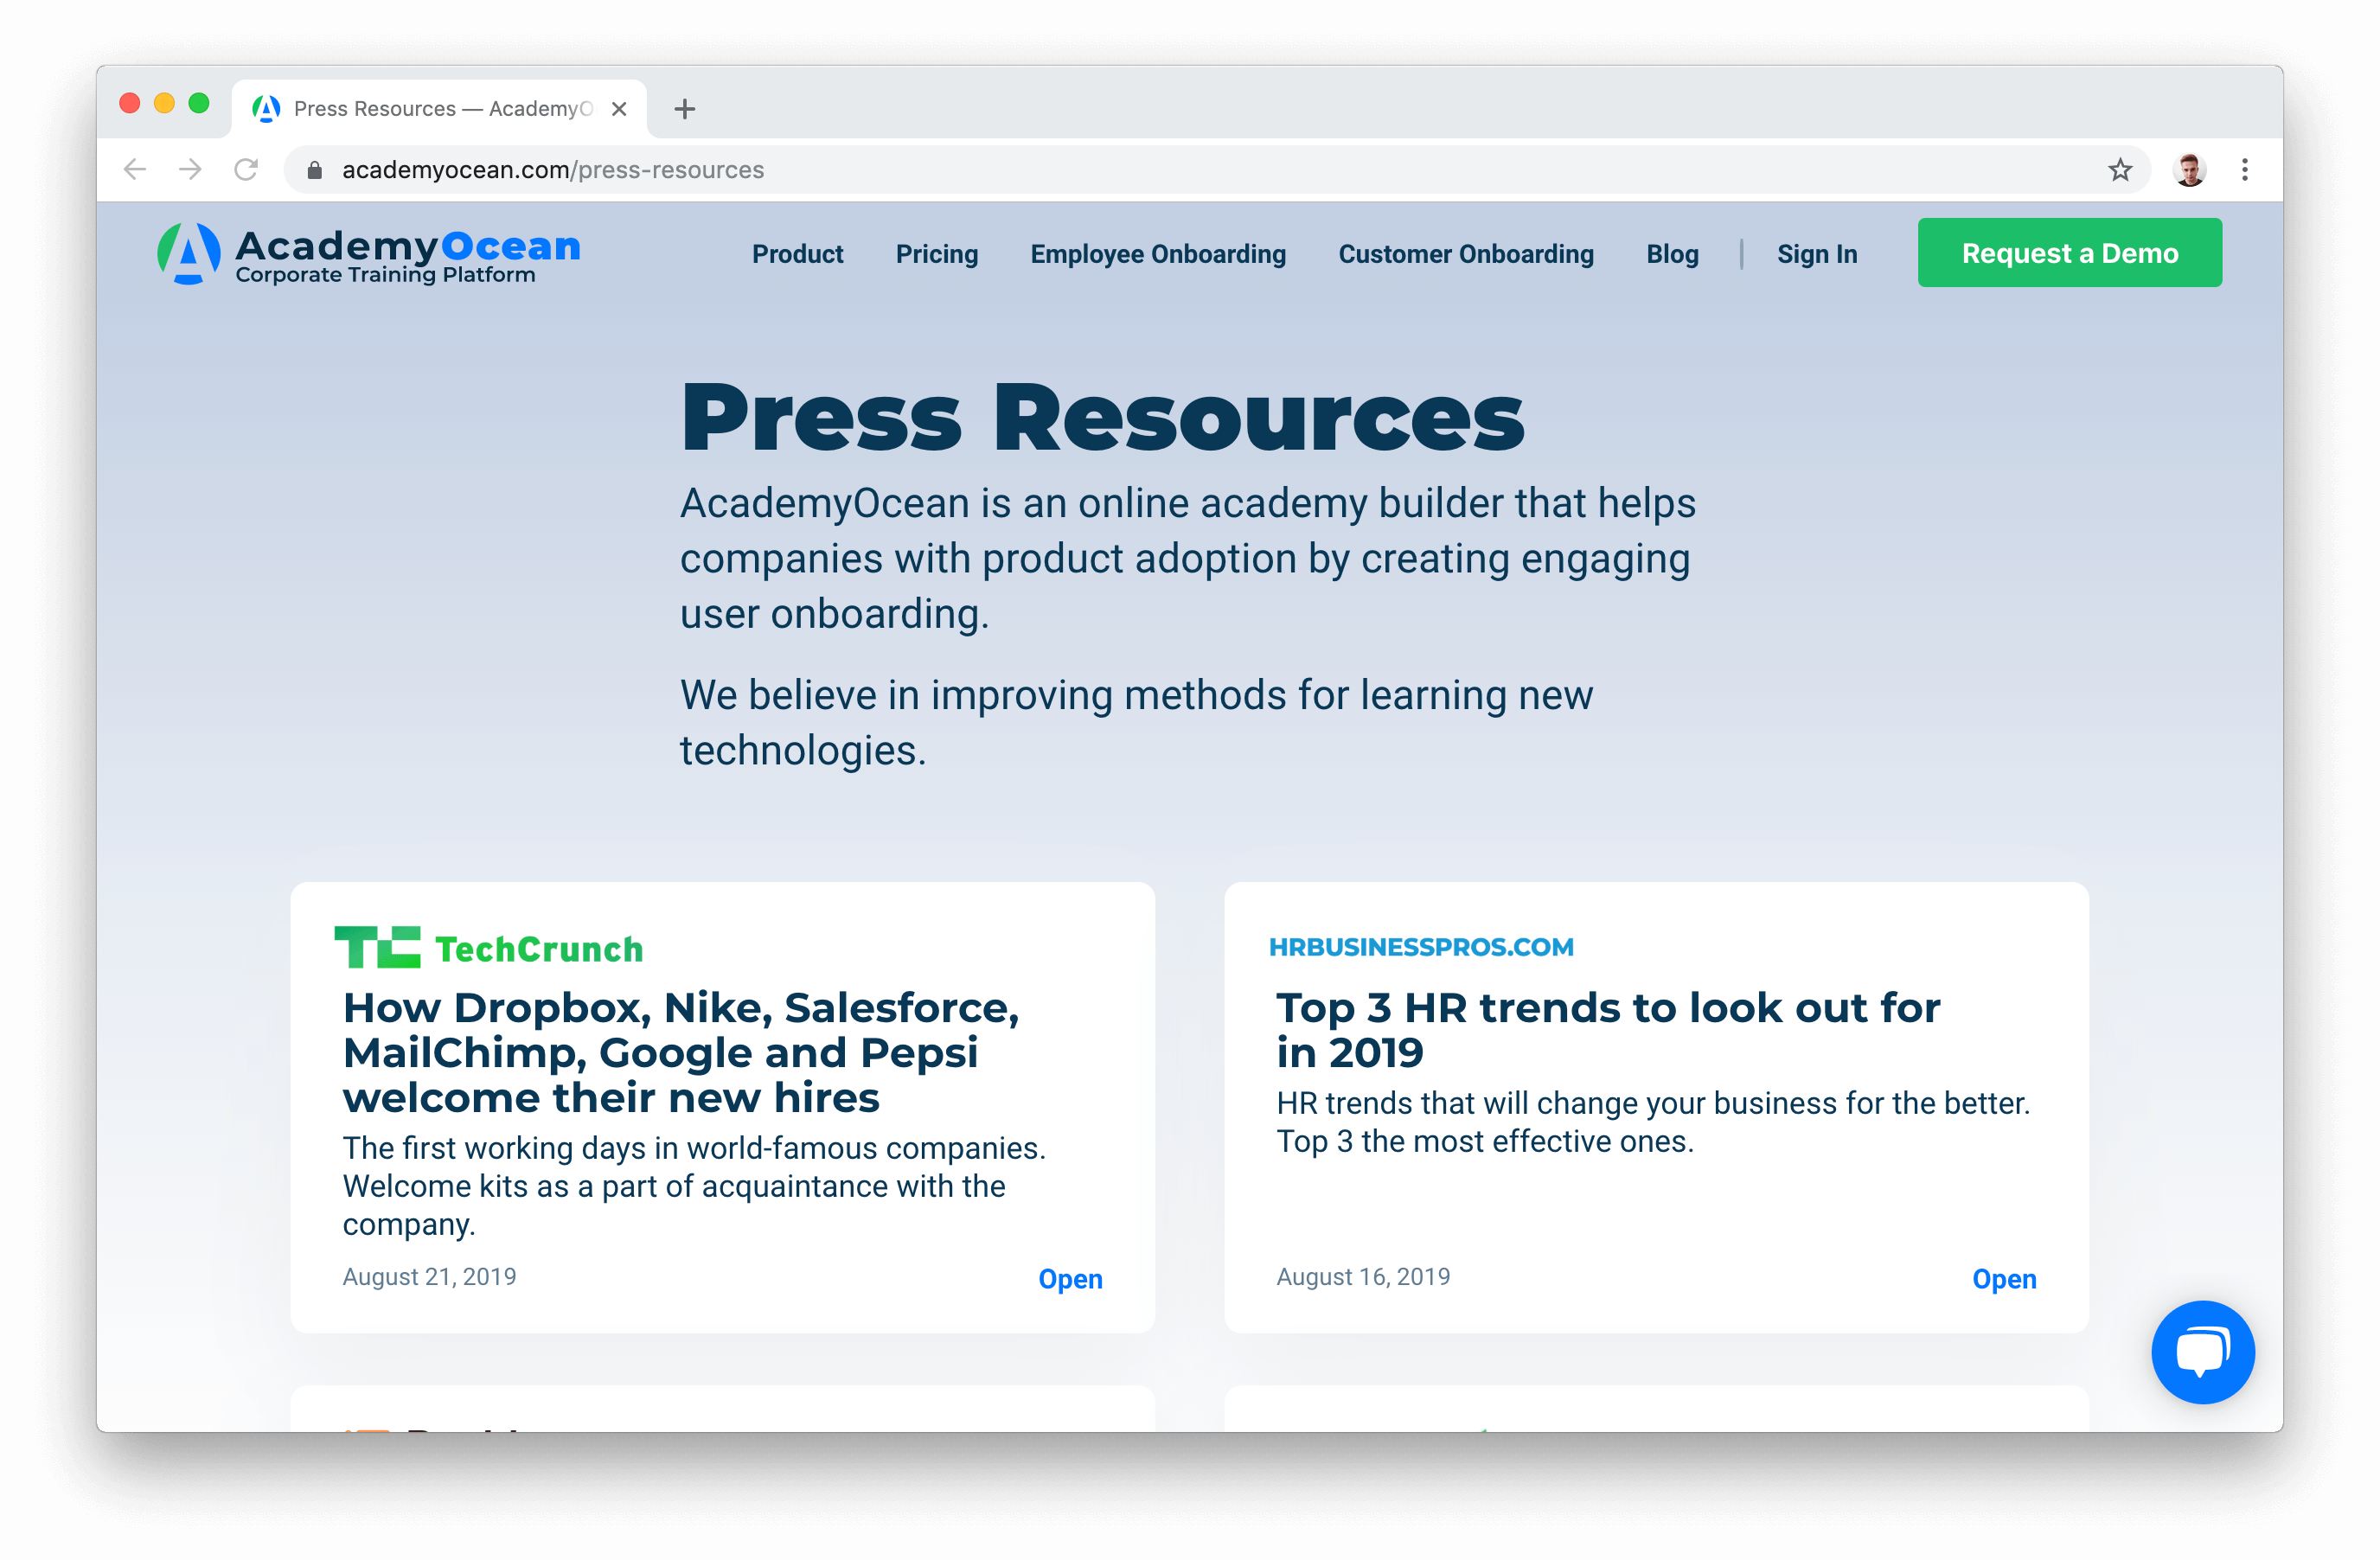This screenshot has height=1560, width=2380.
Task: Click the AcademyOcean wordmark text
Action: [408, 245]
